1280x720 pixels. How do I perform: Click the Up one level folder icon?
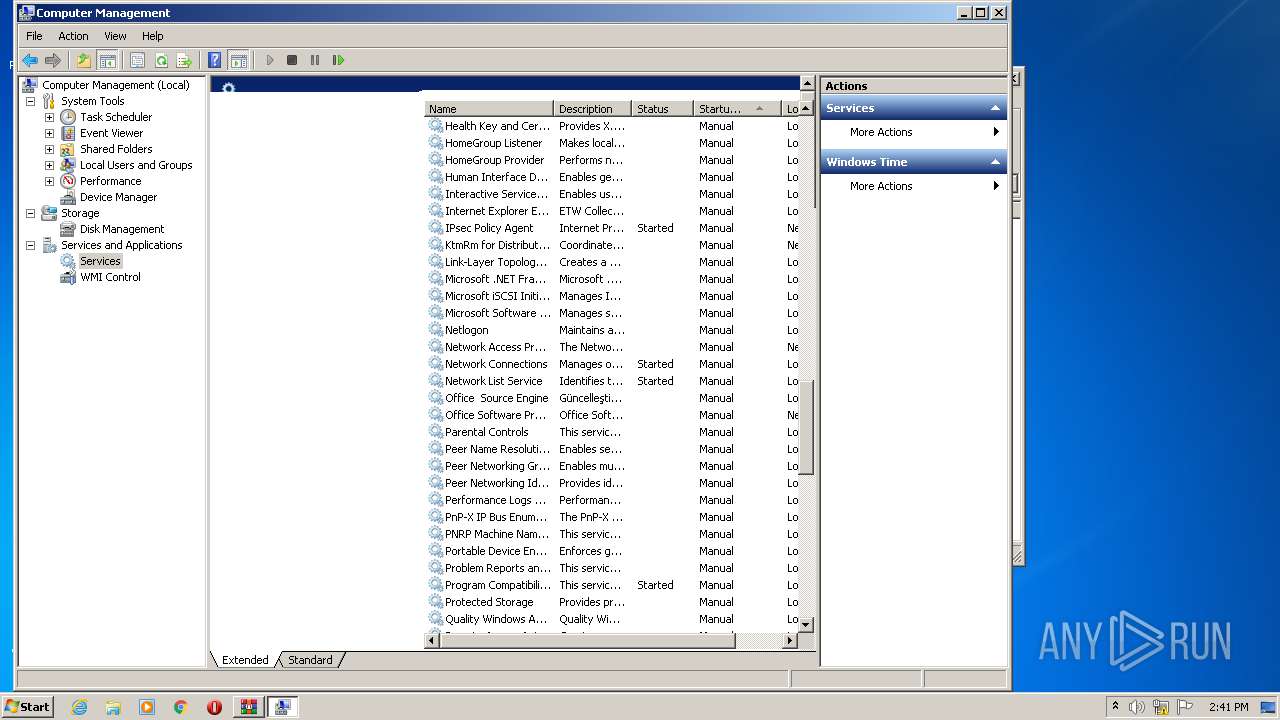pyautogui.click(x=84, y=60)
